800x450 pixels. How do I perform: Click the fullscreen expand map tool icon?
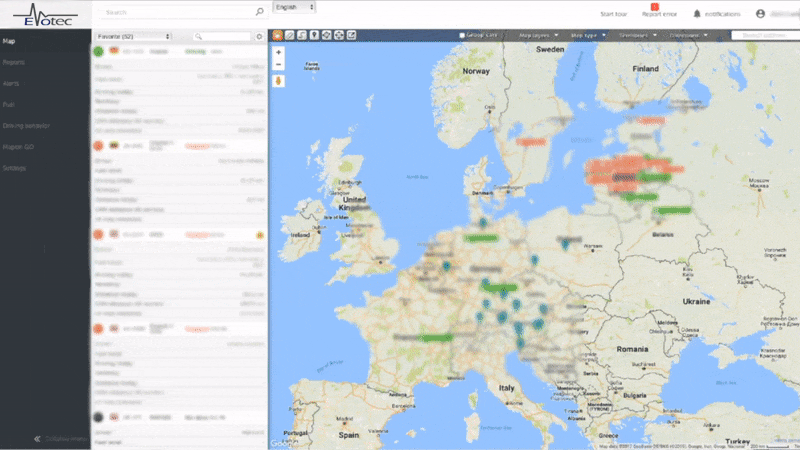(x=339, y=35)
